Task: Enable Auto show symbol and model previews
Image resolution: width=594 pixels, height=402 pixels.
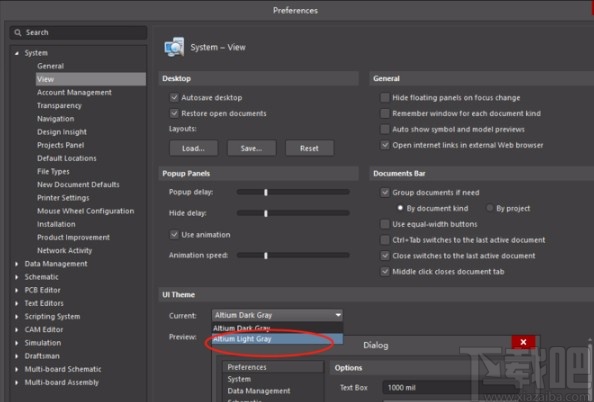Action: (385, 129)
